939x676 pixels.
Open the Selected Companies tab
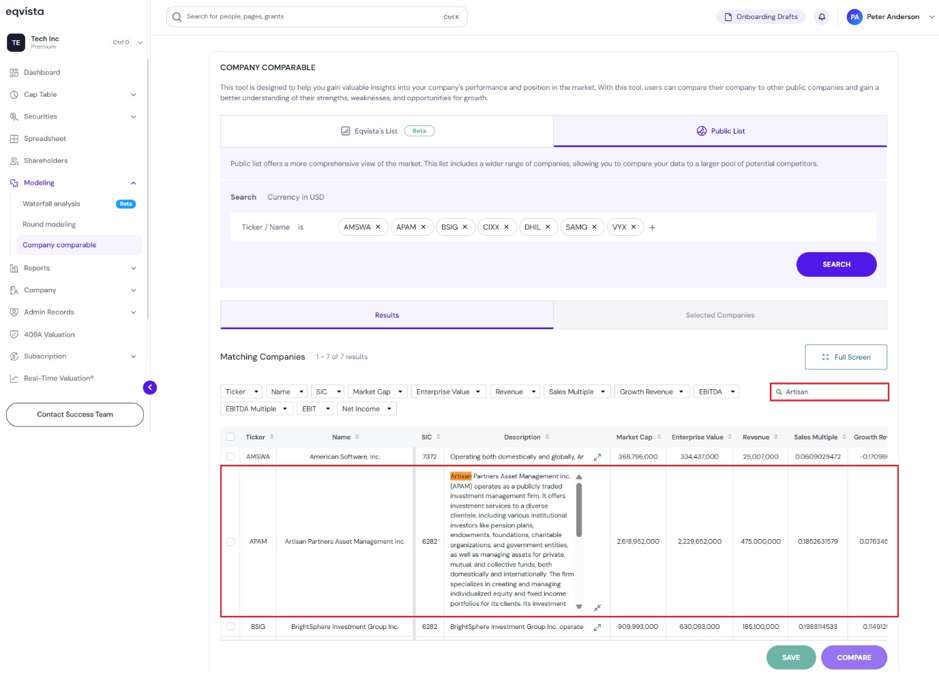720,315
